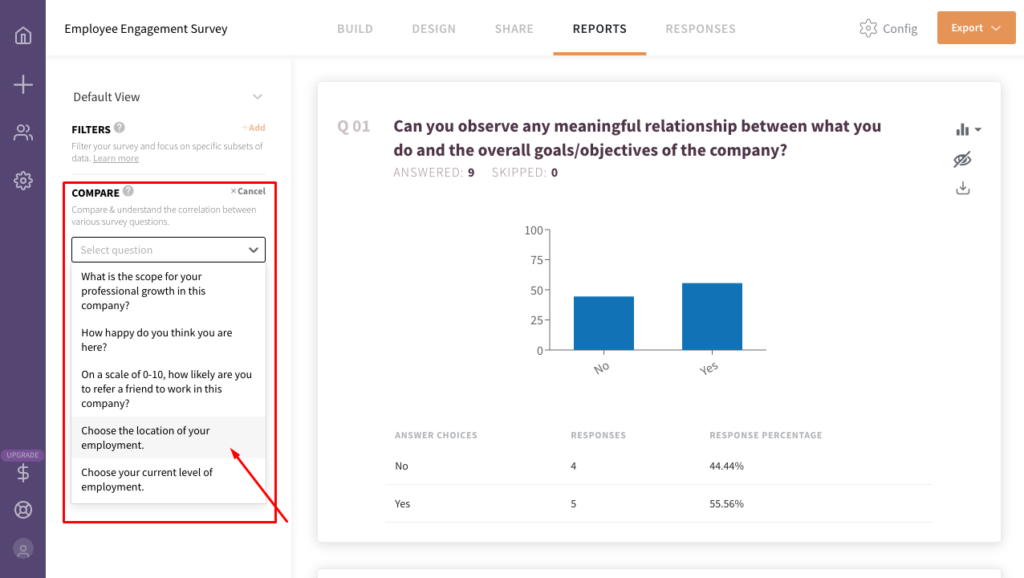The width and height of the screenshot is (1024, 578).
Task: Switch to the RESPONSES tab
Action: point(700,29)
